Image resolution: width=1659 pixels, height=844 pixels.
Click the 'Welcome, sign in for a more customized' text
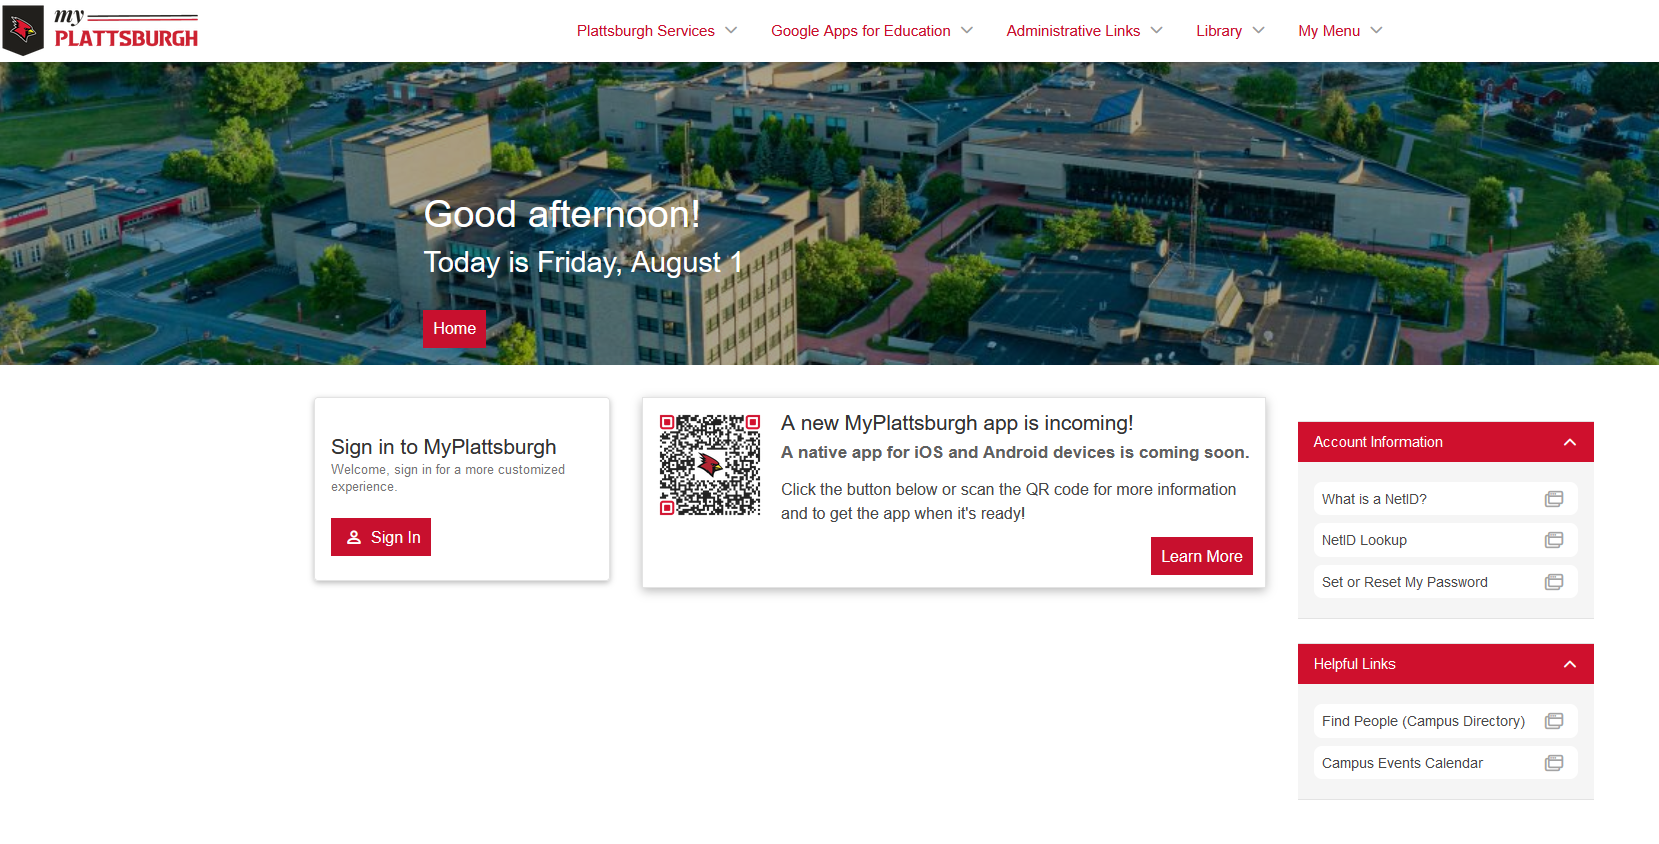tap(448, 478)
